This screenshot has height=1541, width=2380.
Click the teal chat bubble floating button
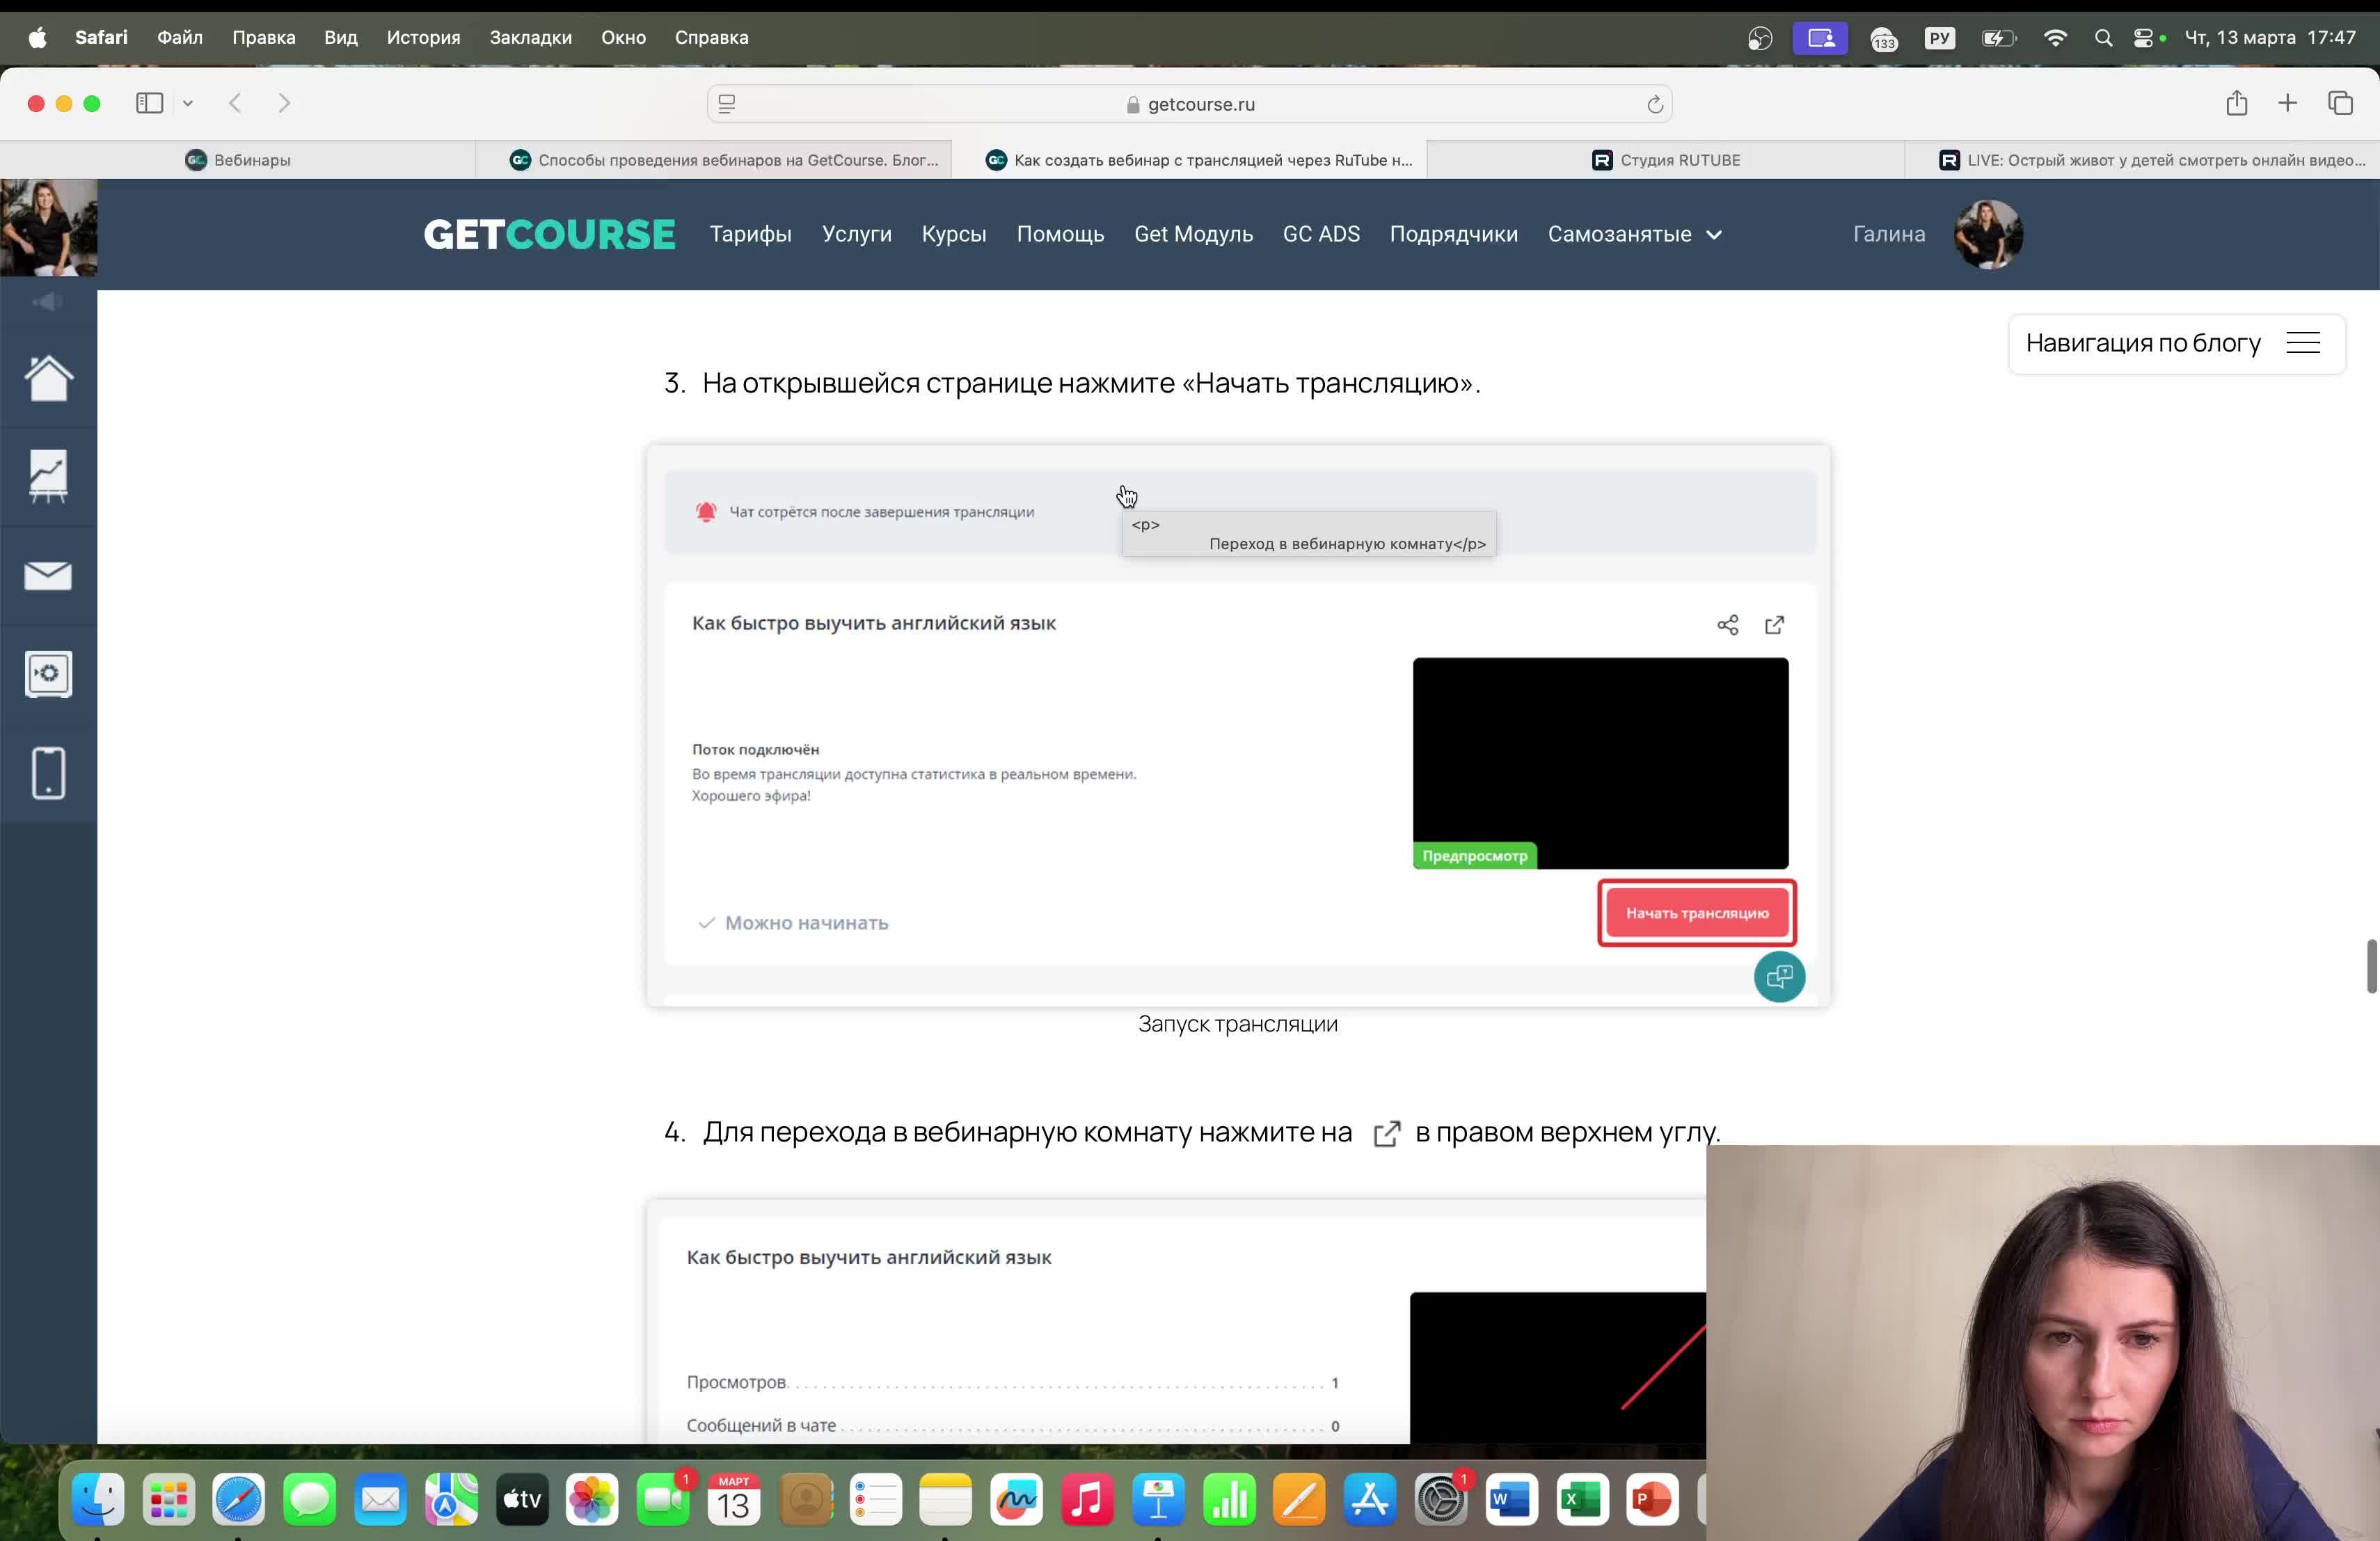pos(1779,976)
